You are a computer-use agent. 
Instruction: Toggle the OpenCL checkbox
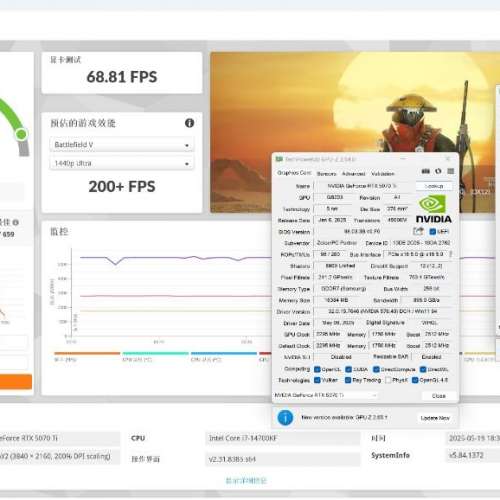pyautogui.click(x=317, y=369)
